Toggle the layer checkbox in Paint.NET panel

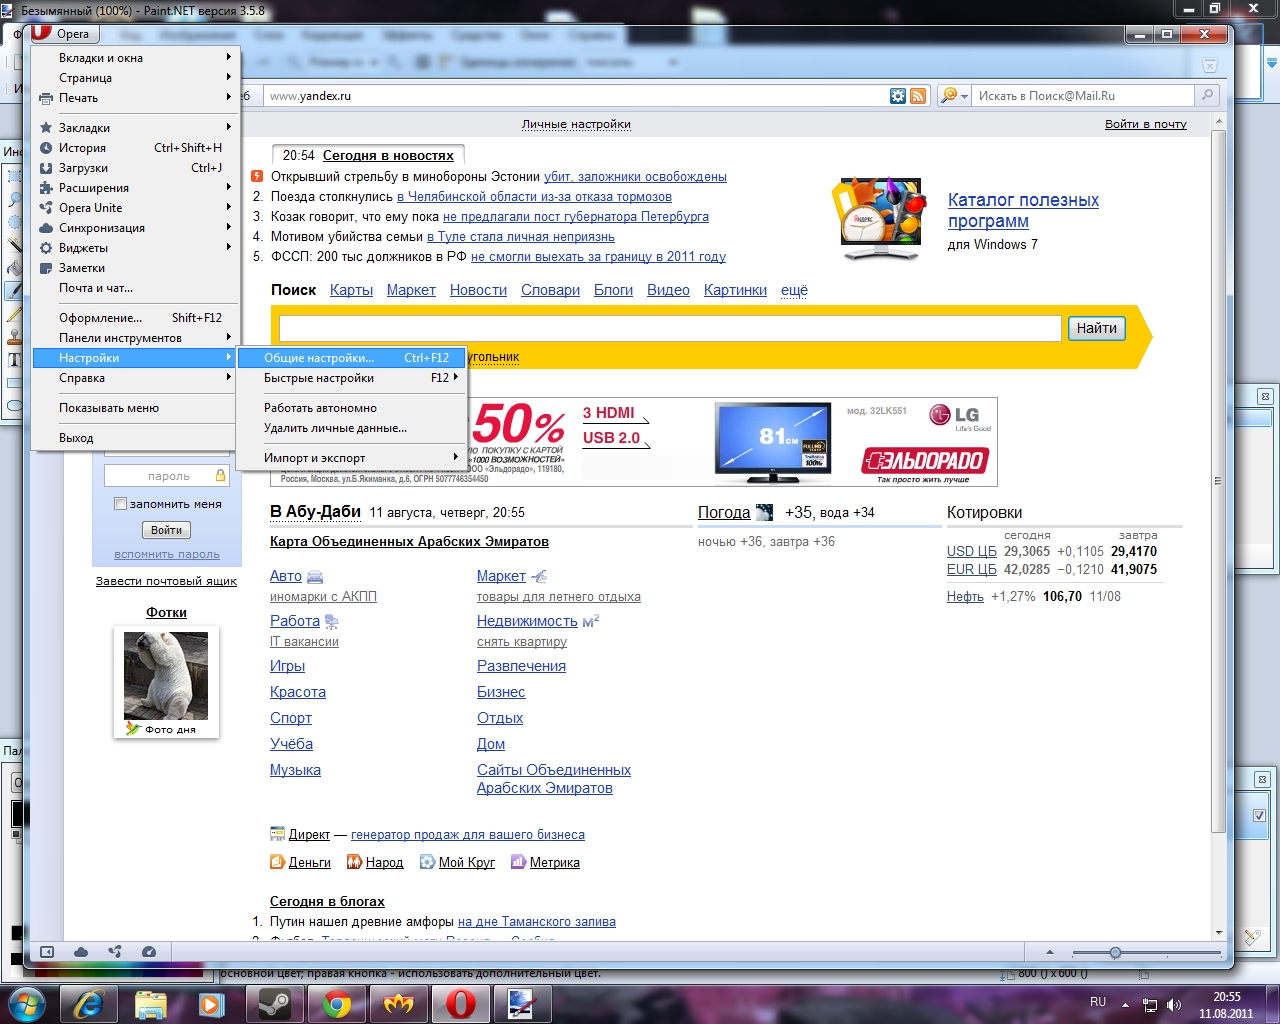pyautogui.click(x=1259, y=815)
